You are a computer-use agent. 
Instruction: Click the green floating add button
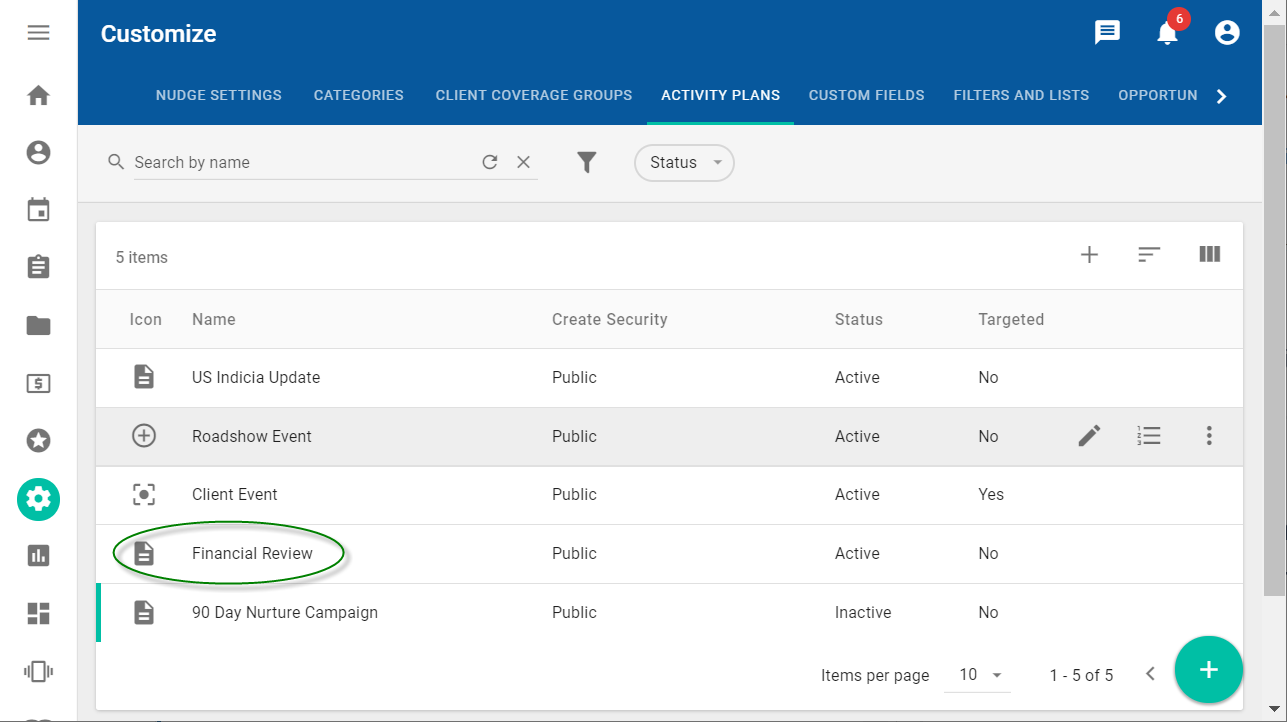tap(1208, 670)
